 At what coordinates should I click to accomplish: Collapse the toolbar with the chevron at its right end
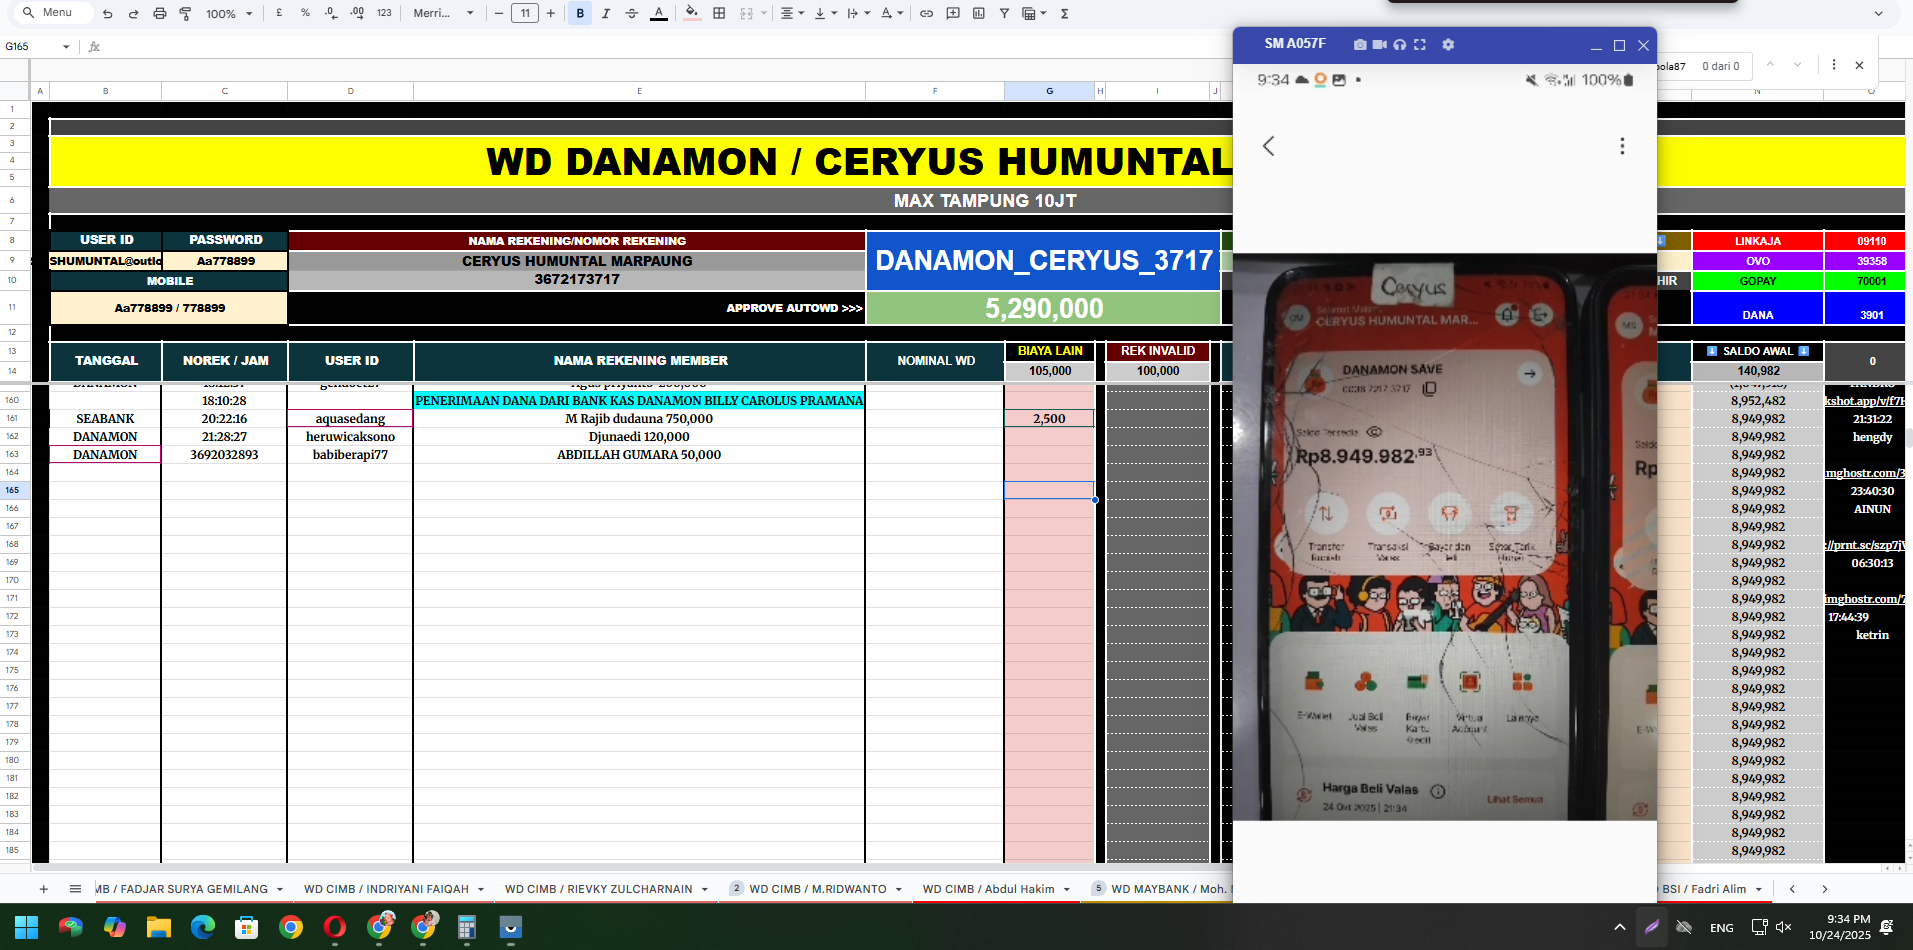[1878, 14]
